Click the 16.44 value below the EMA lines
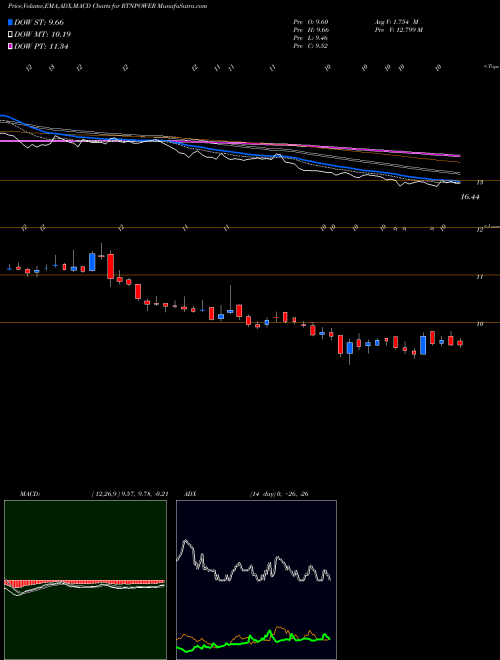The height and width of the screenshot is (660, 500). click(470, 197)
